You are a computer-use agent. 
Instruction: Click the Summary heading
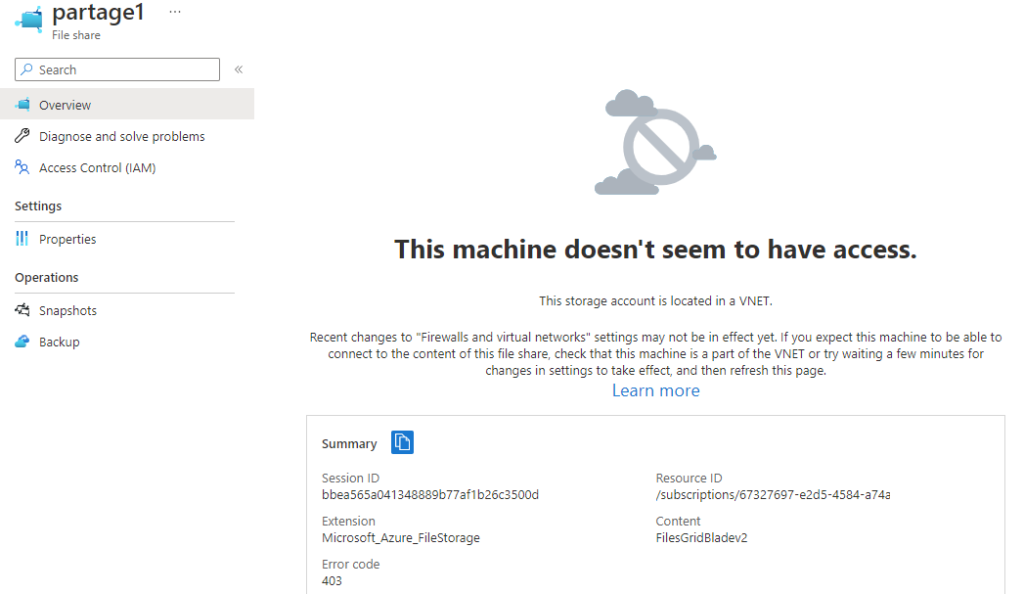click(x=349, y=444)
